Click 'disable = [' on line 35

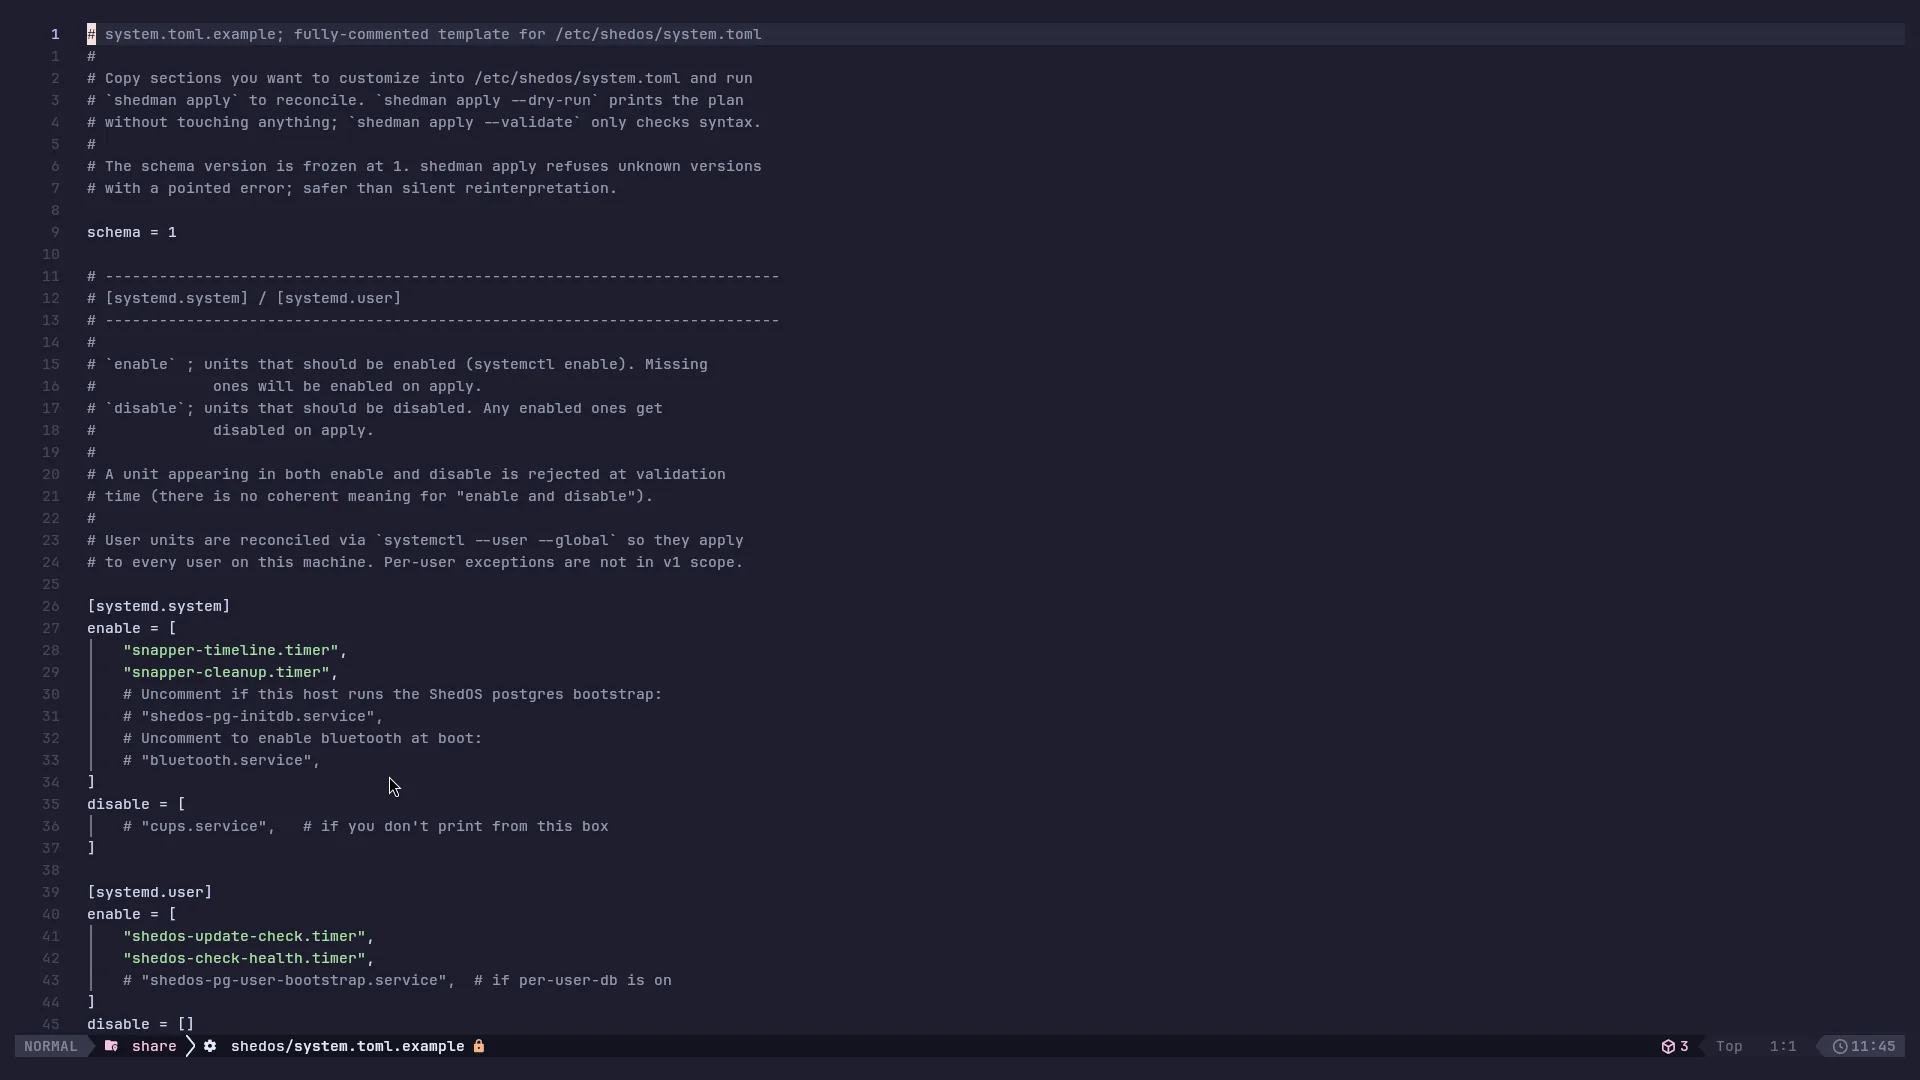click(137, 804)
